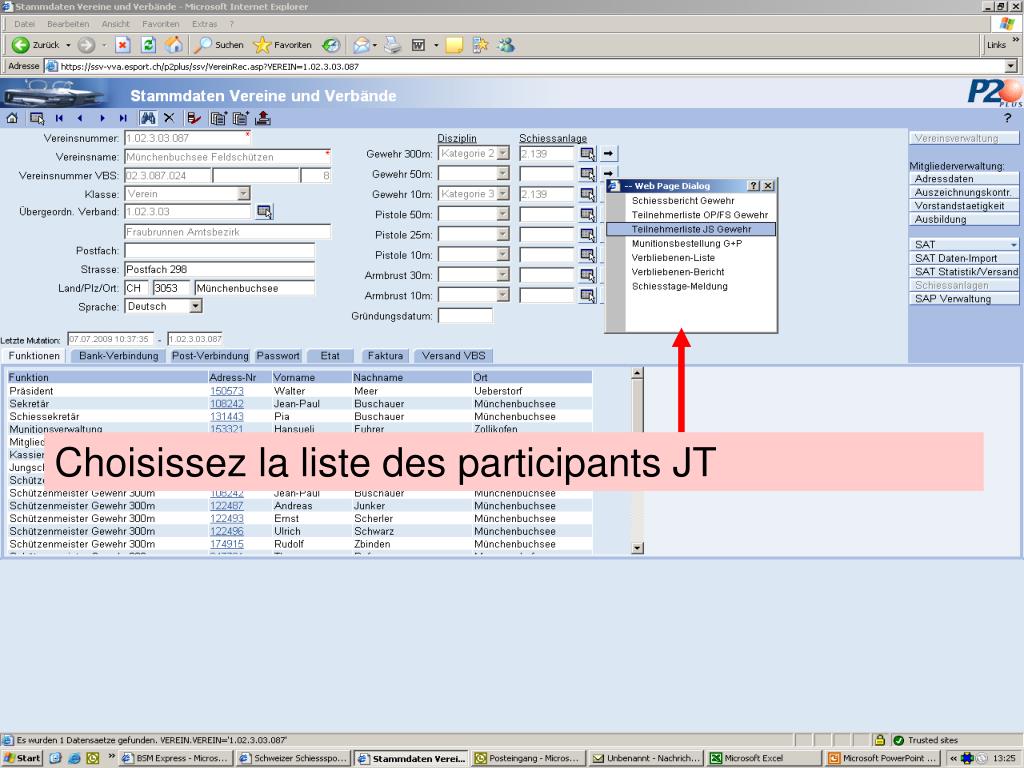The image size is (1024, 768).
Task: Click the Gründungsdatum input field
Action: pos(465,315)
